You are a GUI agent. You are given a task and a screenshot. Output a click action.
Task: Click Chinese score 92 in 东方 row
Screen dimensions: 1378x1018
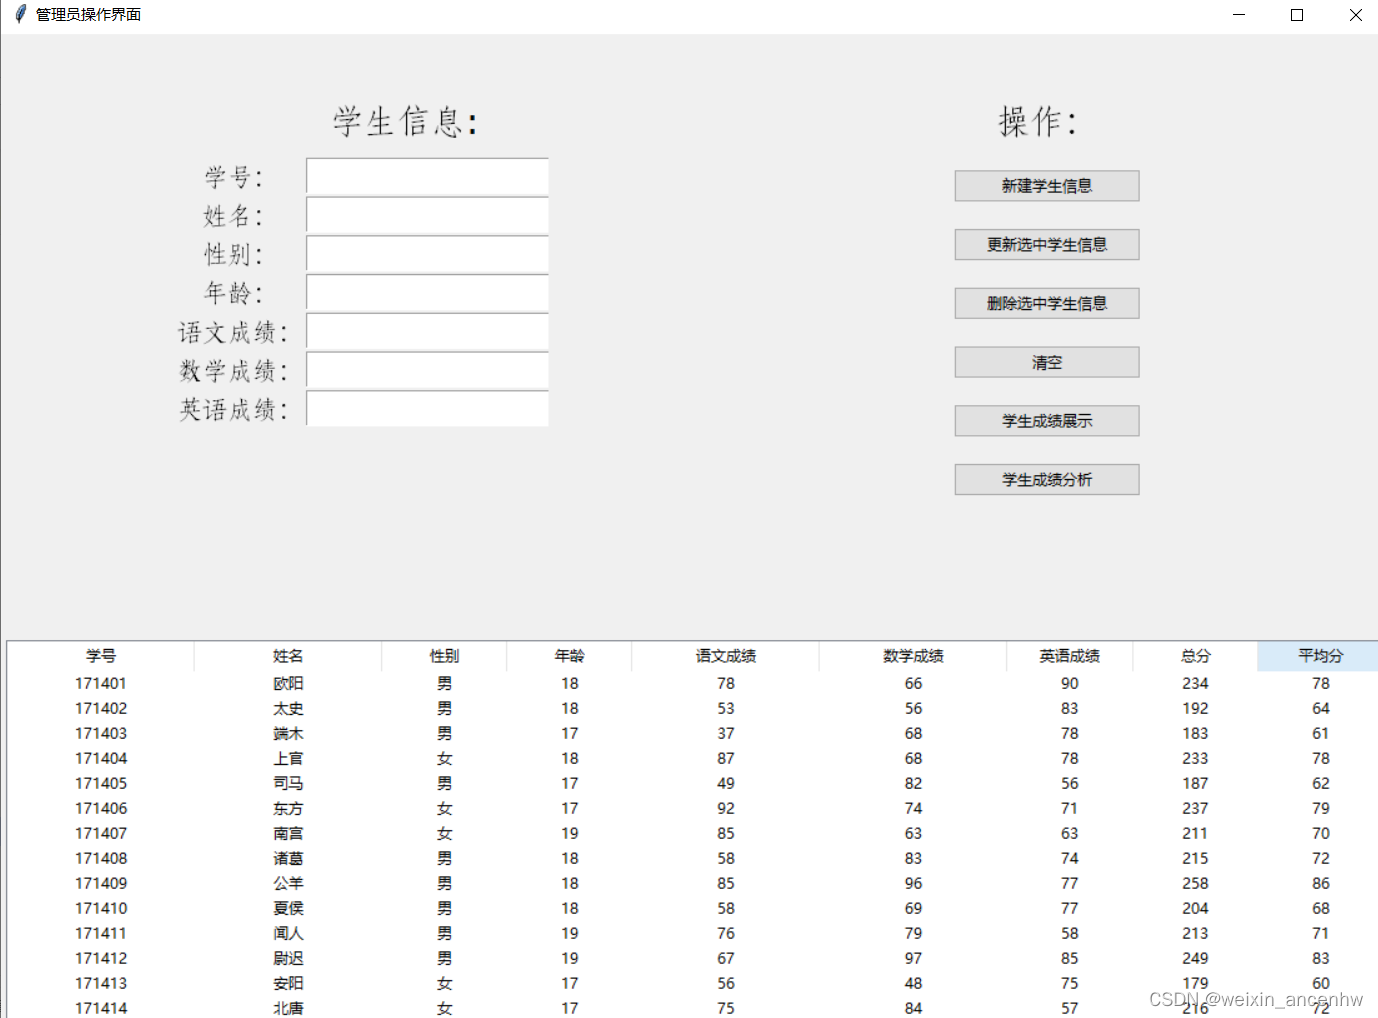tap(726, 809)
